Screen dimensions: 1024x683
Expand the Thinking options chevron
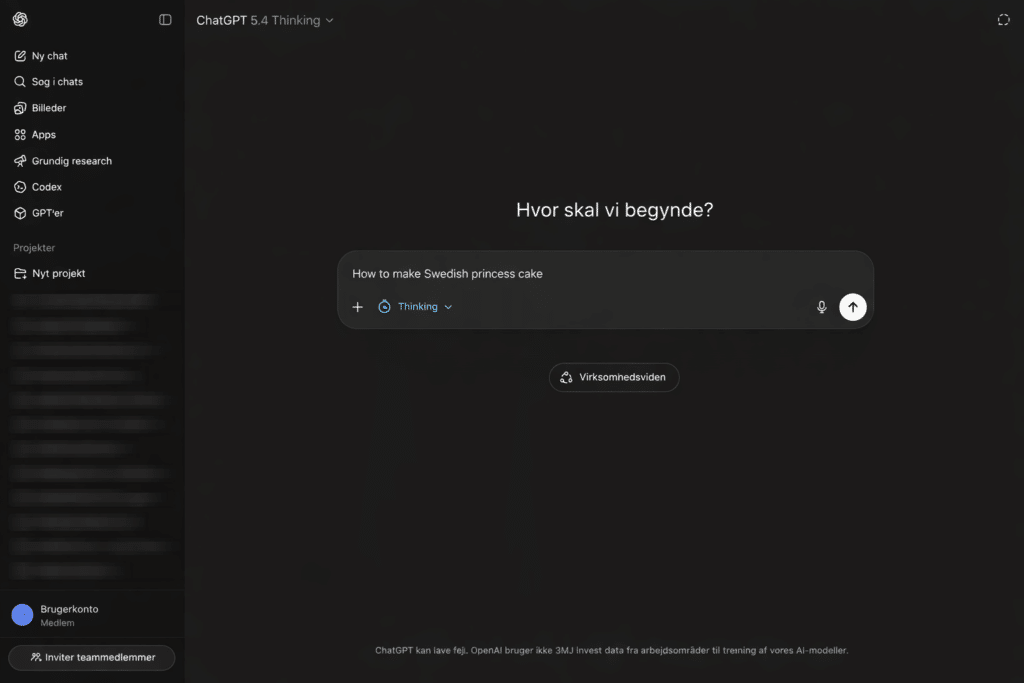click(x=447, y=306)
